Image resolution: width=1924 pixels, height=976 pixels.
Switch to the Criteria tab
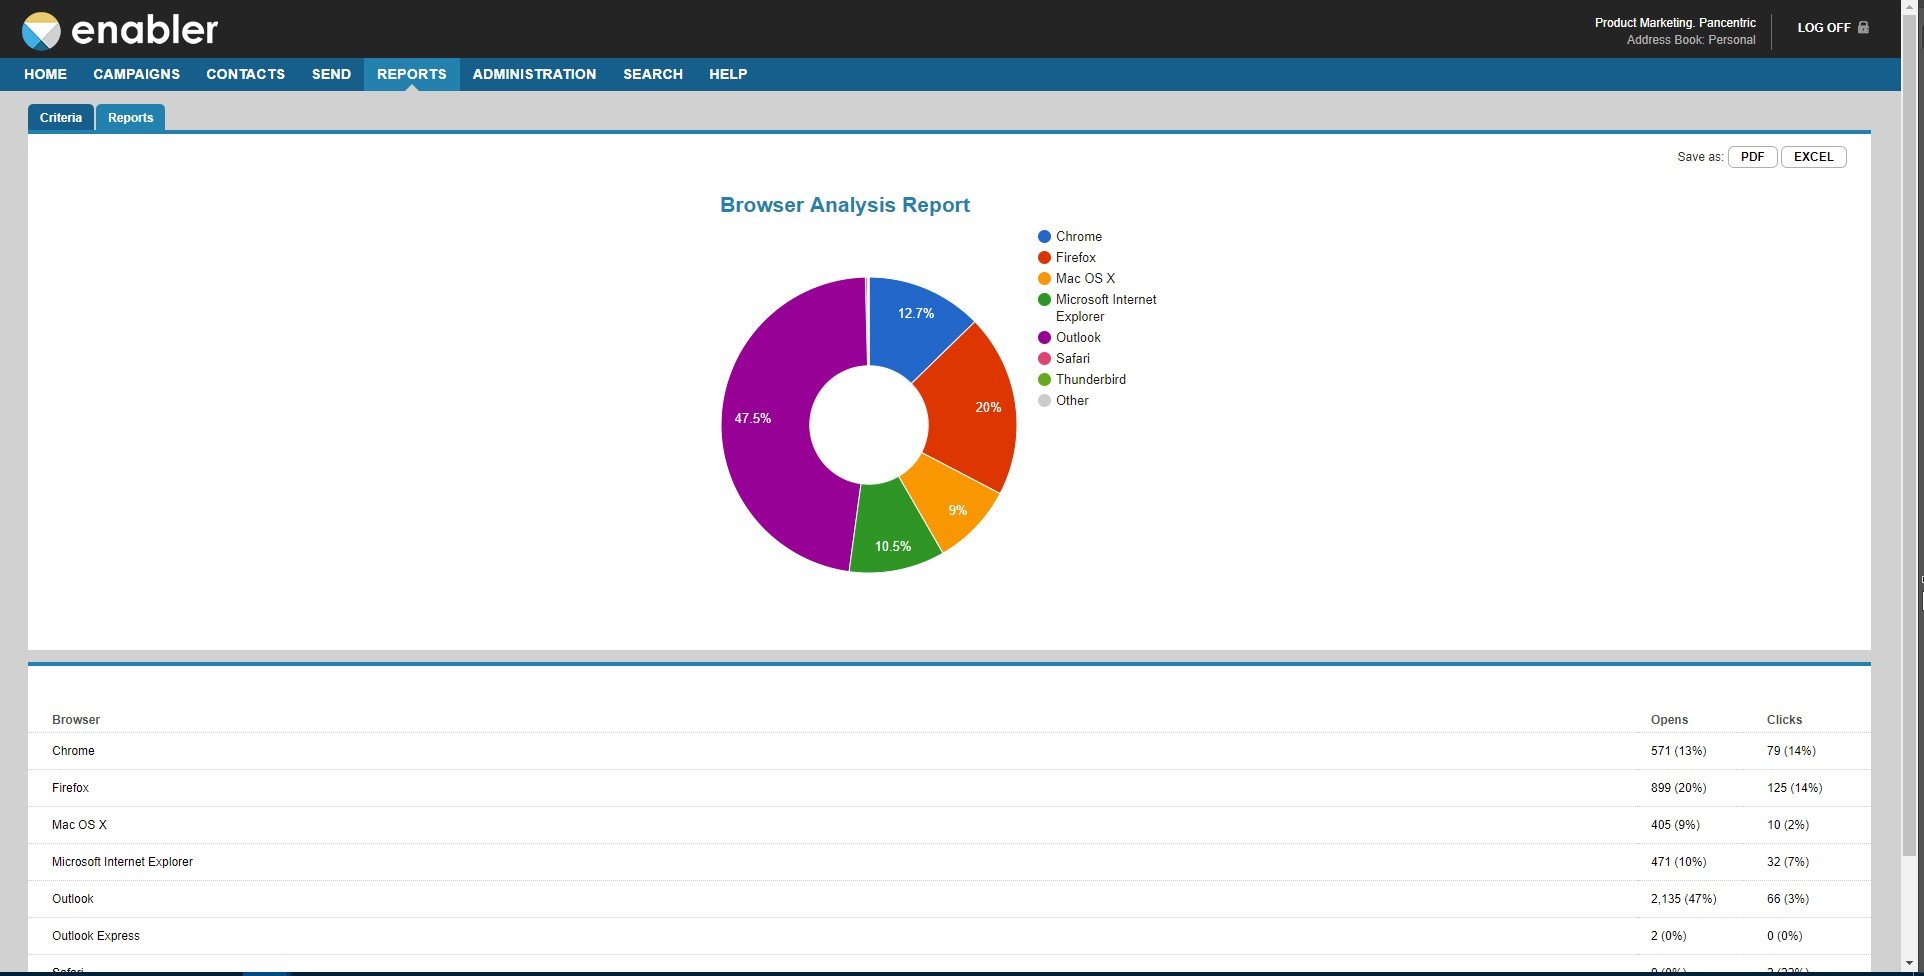pos(61,118)
